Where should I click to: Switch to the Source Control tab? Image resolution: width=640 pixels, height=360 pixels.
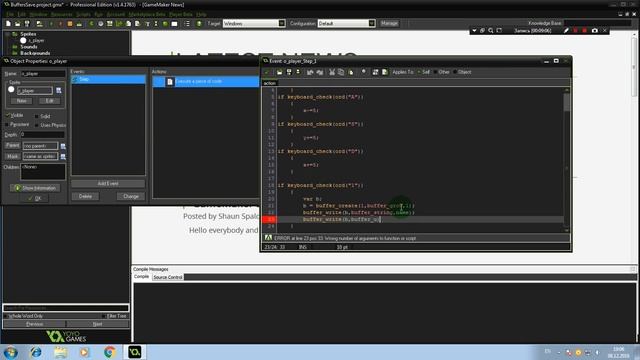(x=168, y=277)
